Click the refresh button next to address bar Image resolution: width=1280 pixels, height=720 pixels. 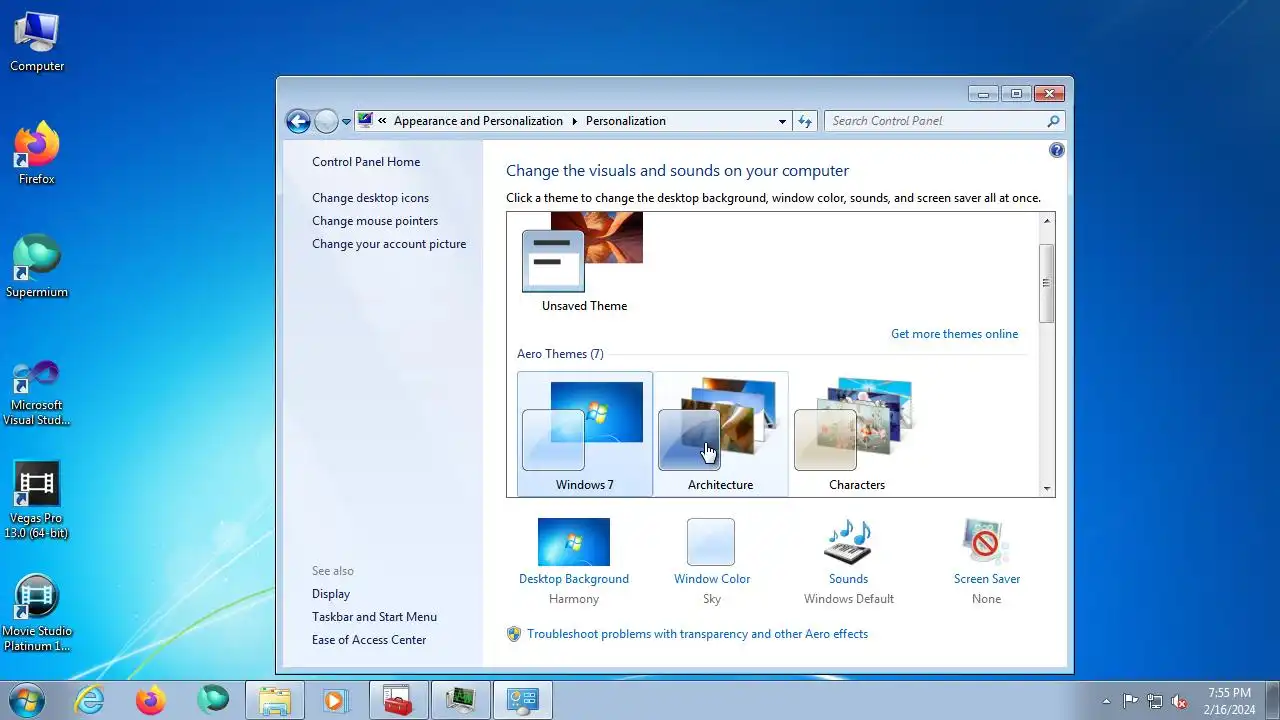[x=805, y=121]
